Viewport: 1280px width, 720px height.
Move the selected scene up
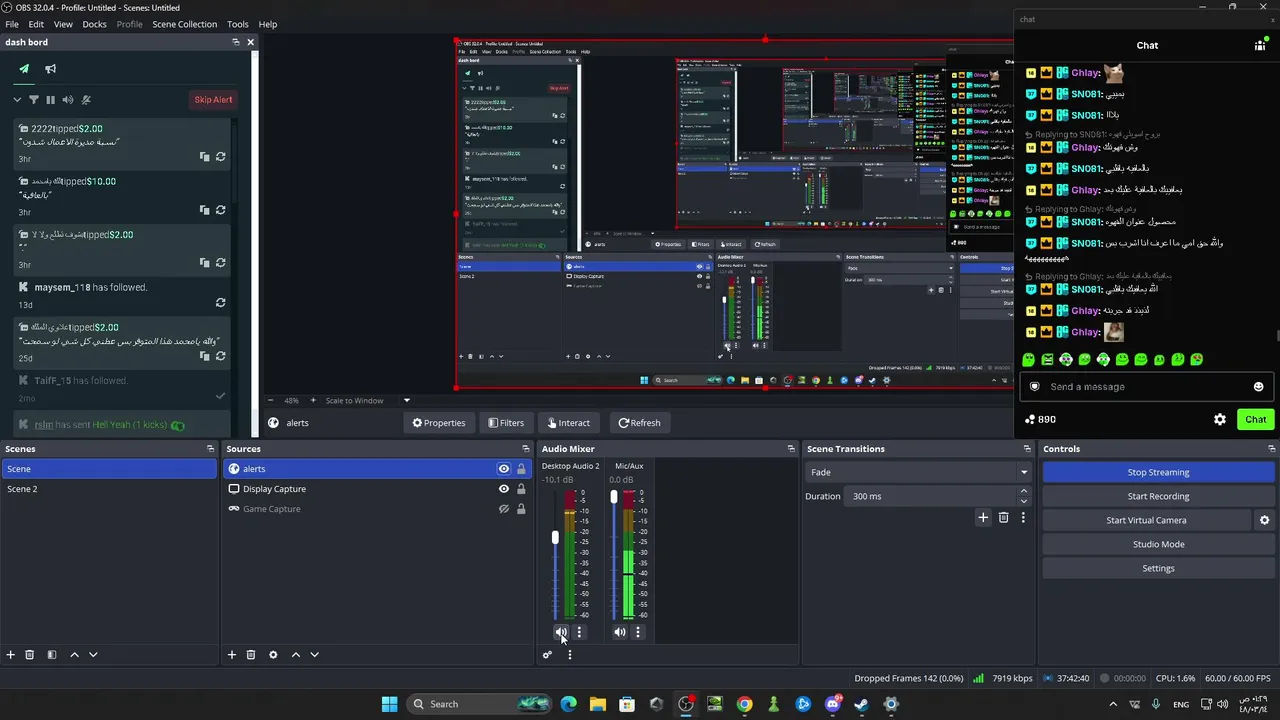click(74, 655)
